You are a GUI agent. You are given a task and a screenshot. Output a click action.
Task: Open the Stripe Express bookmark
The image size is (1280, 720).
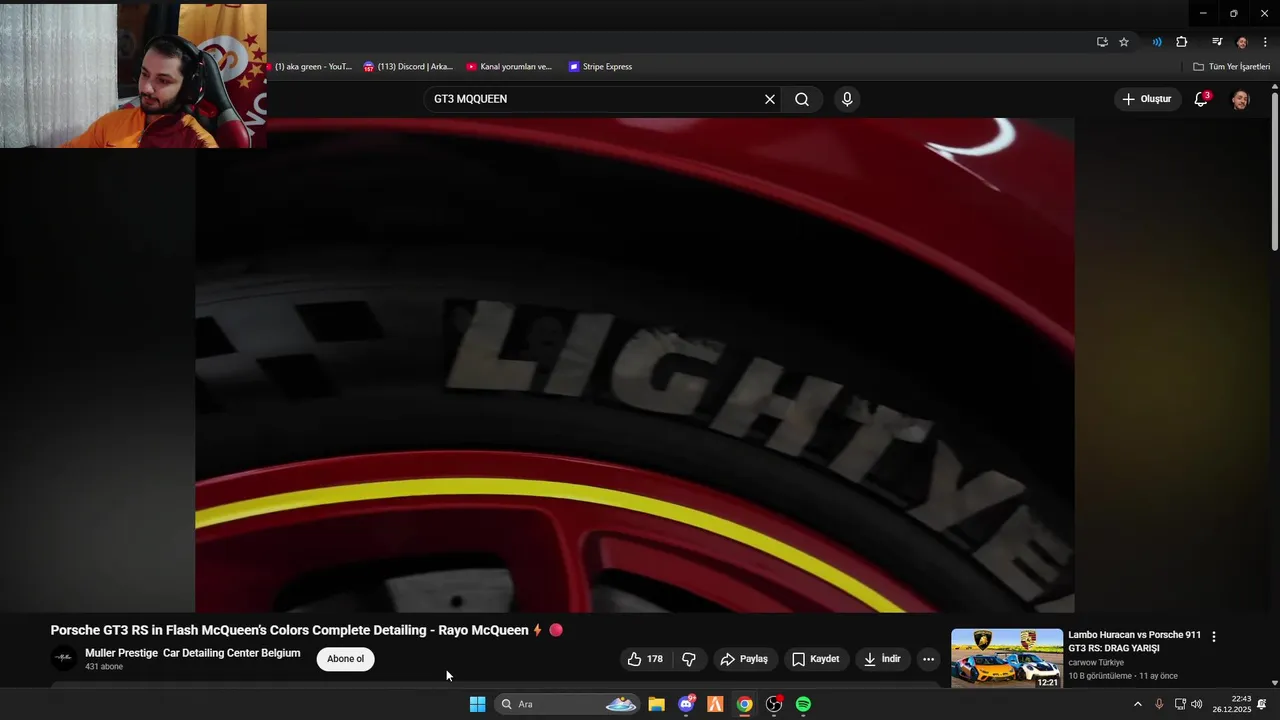click(x=601, y=67)
